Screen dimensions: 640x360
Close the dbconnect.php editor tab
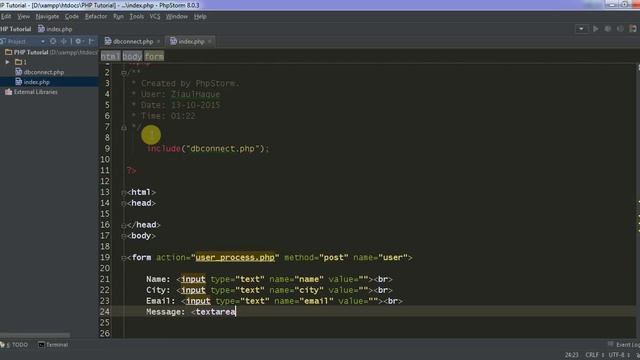coord(159,42)
